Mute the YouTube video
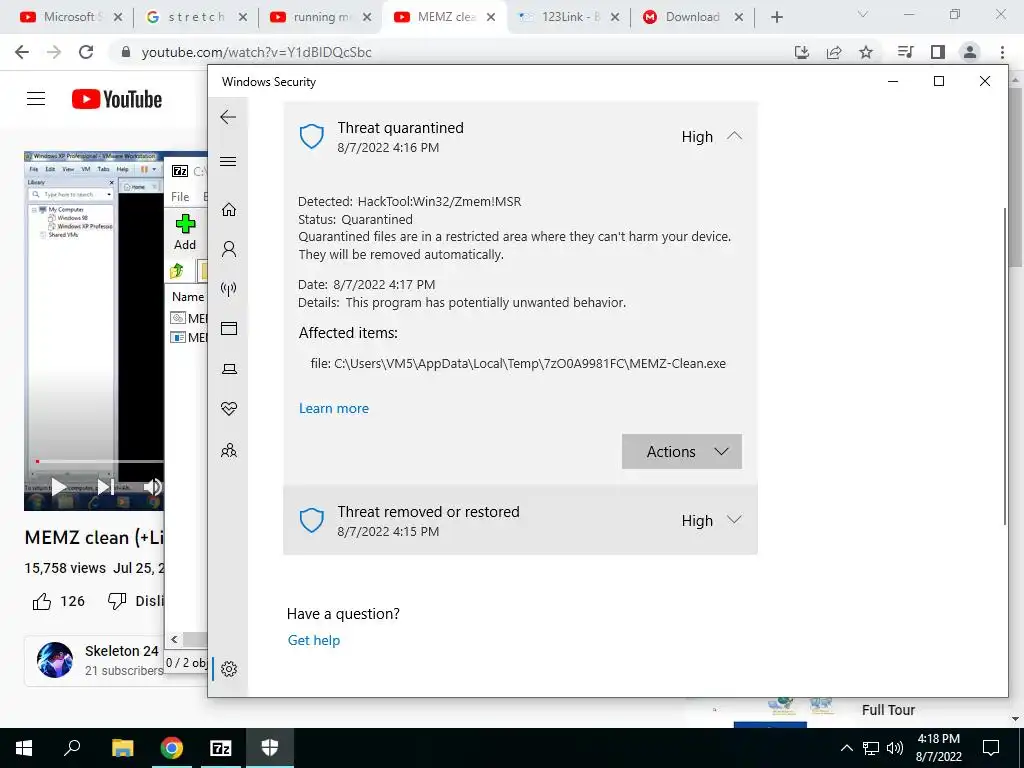This screenshot has height=768, width=1024. 152,487
